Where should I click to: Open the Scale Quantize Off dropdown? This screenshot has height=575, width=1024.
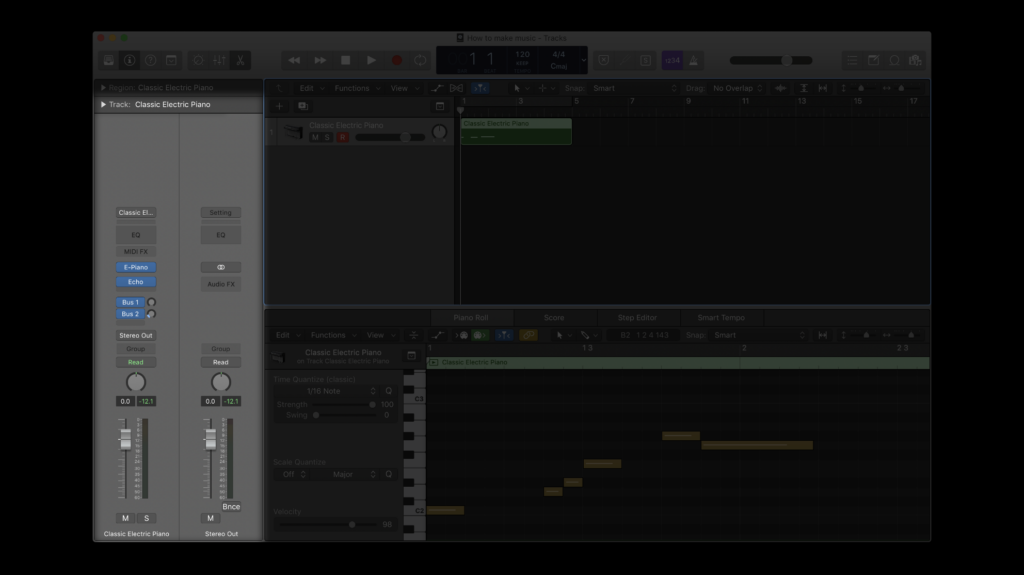[293, 474]
